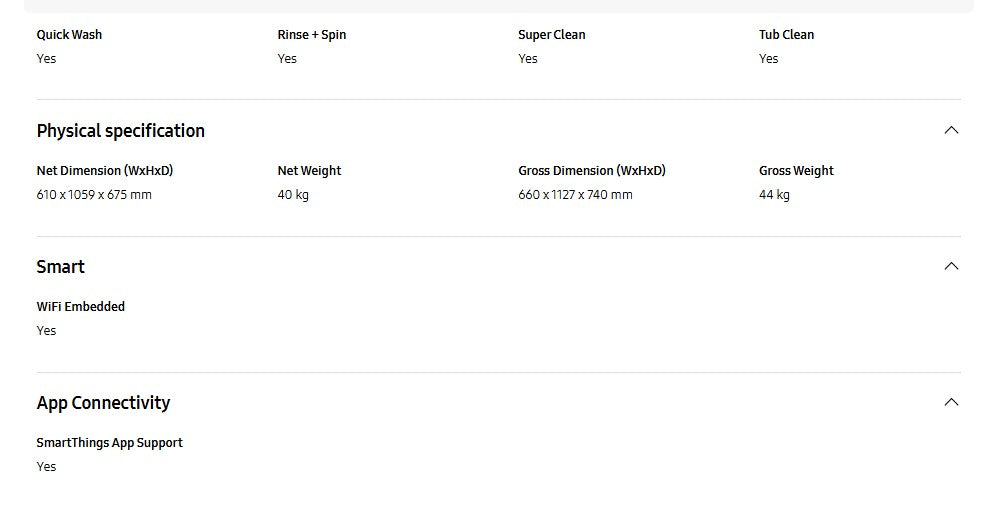Viewport: 991px width, 514px height.
Task: Select the 44 kg value
Action: (774, 195)
